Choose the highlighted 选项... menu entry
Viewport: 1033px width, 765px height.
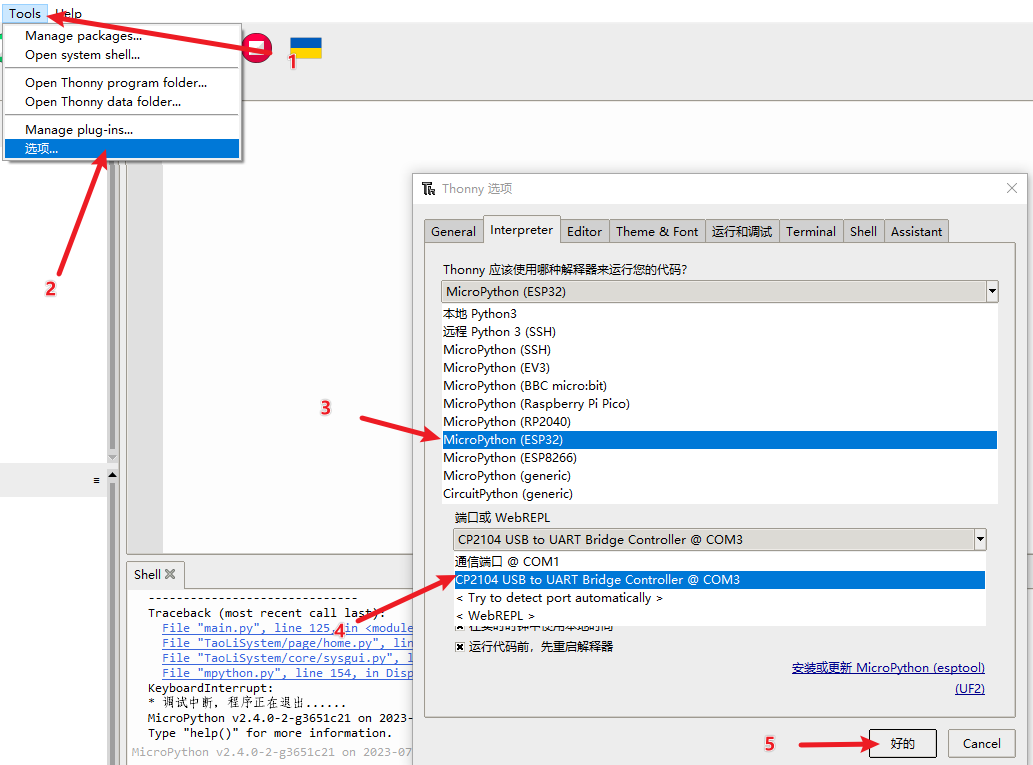click(x=122, y=148)
